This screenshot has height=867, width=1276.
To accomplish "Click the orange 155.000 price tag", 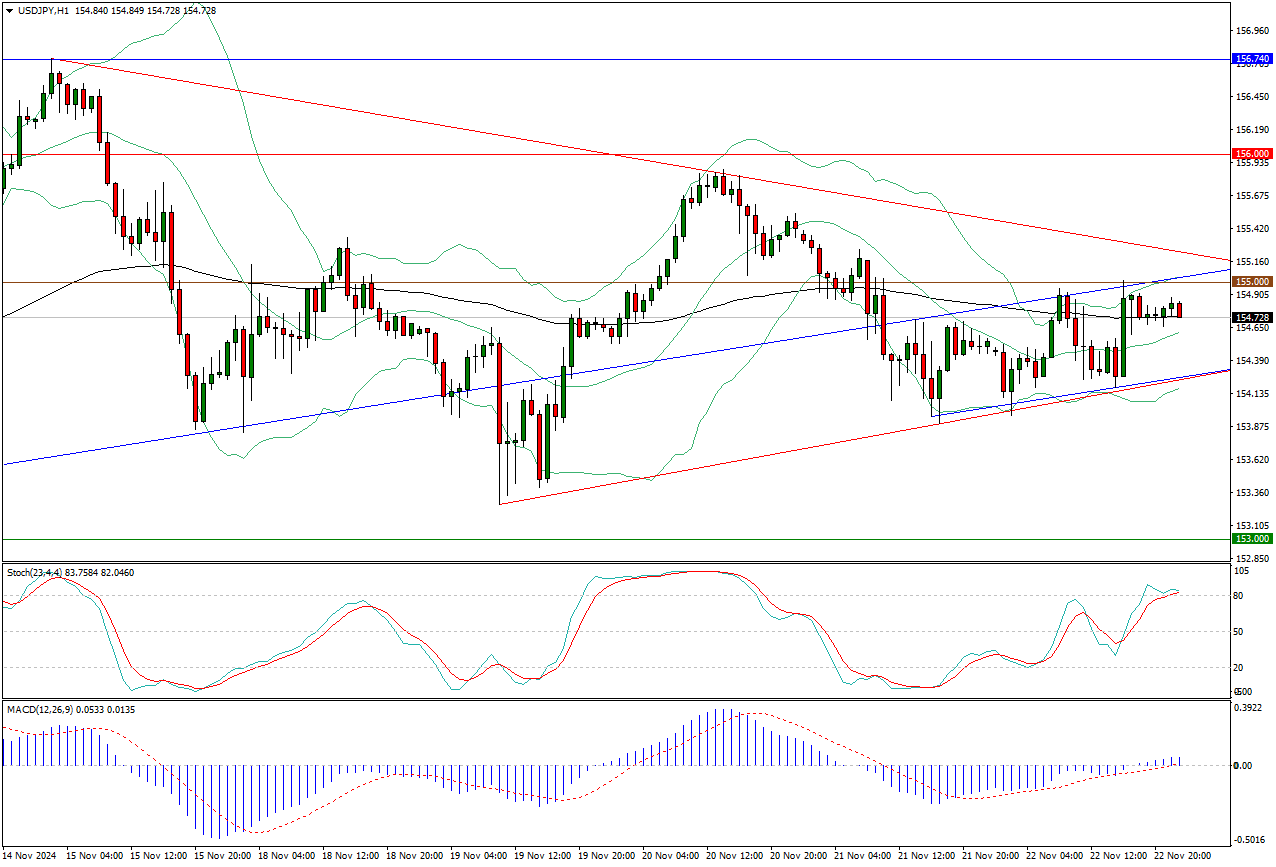I will coord(1252,282).
